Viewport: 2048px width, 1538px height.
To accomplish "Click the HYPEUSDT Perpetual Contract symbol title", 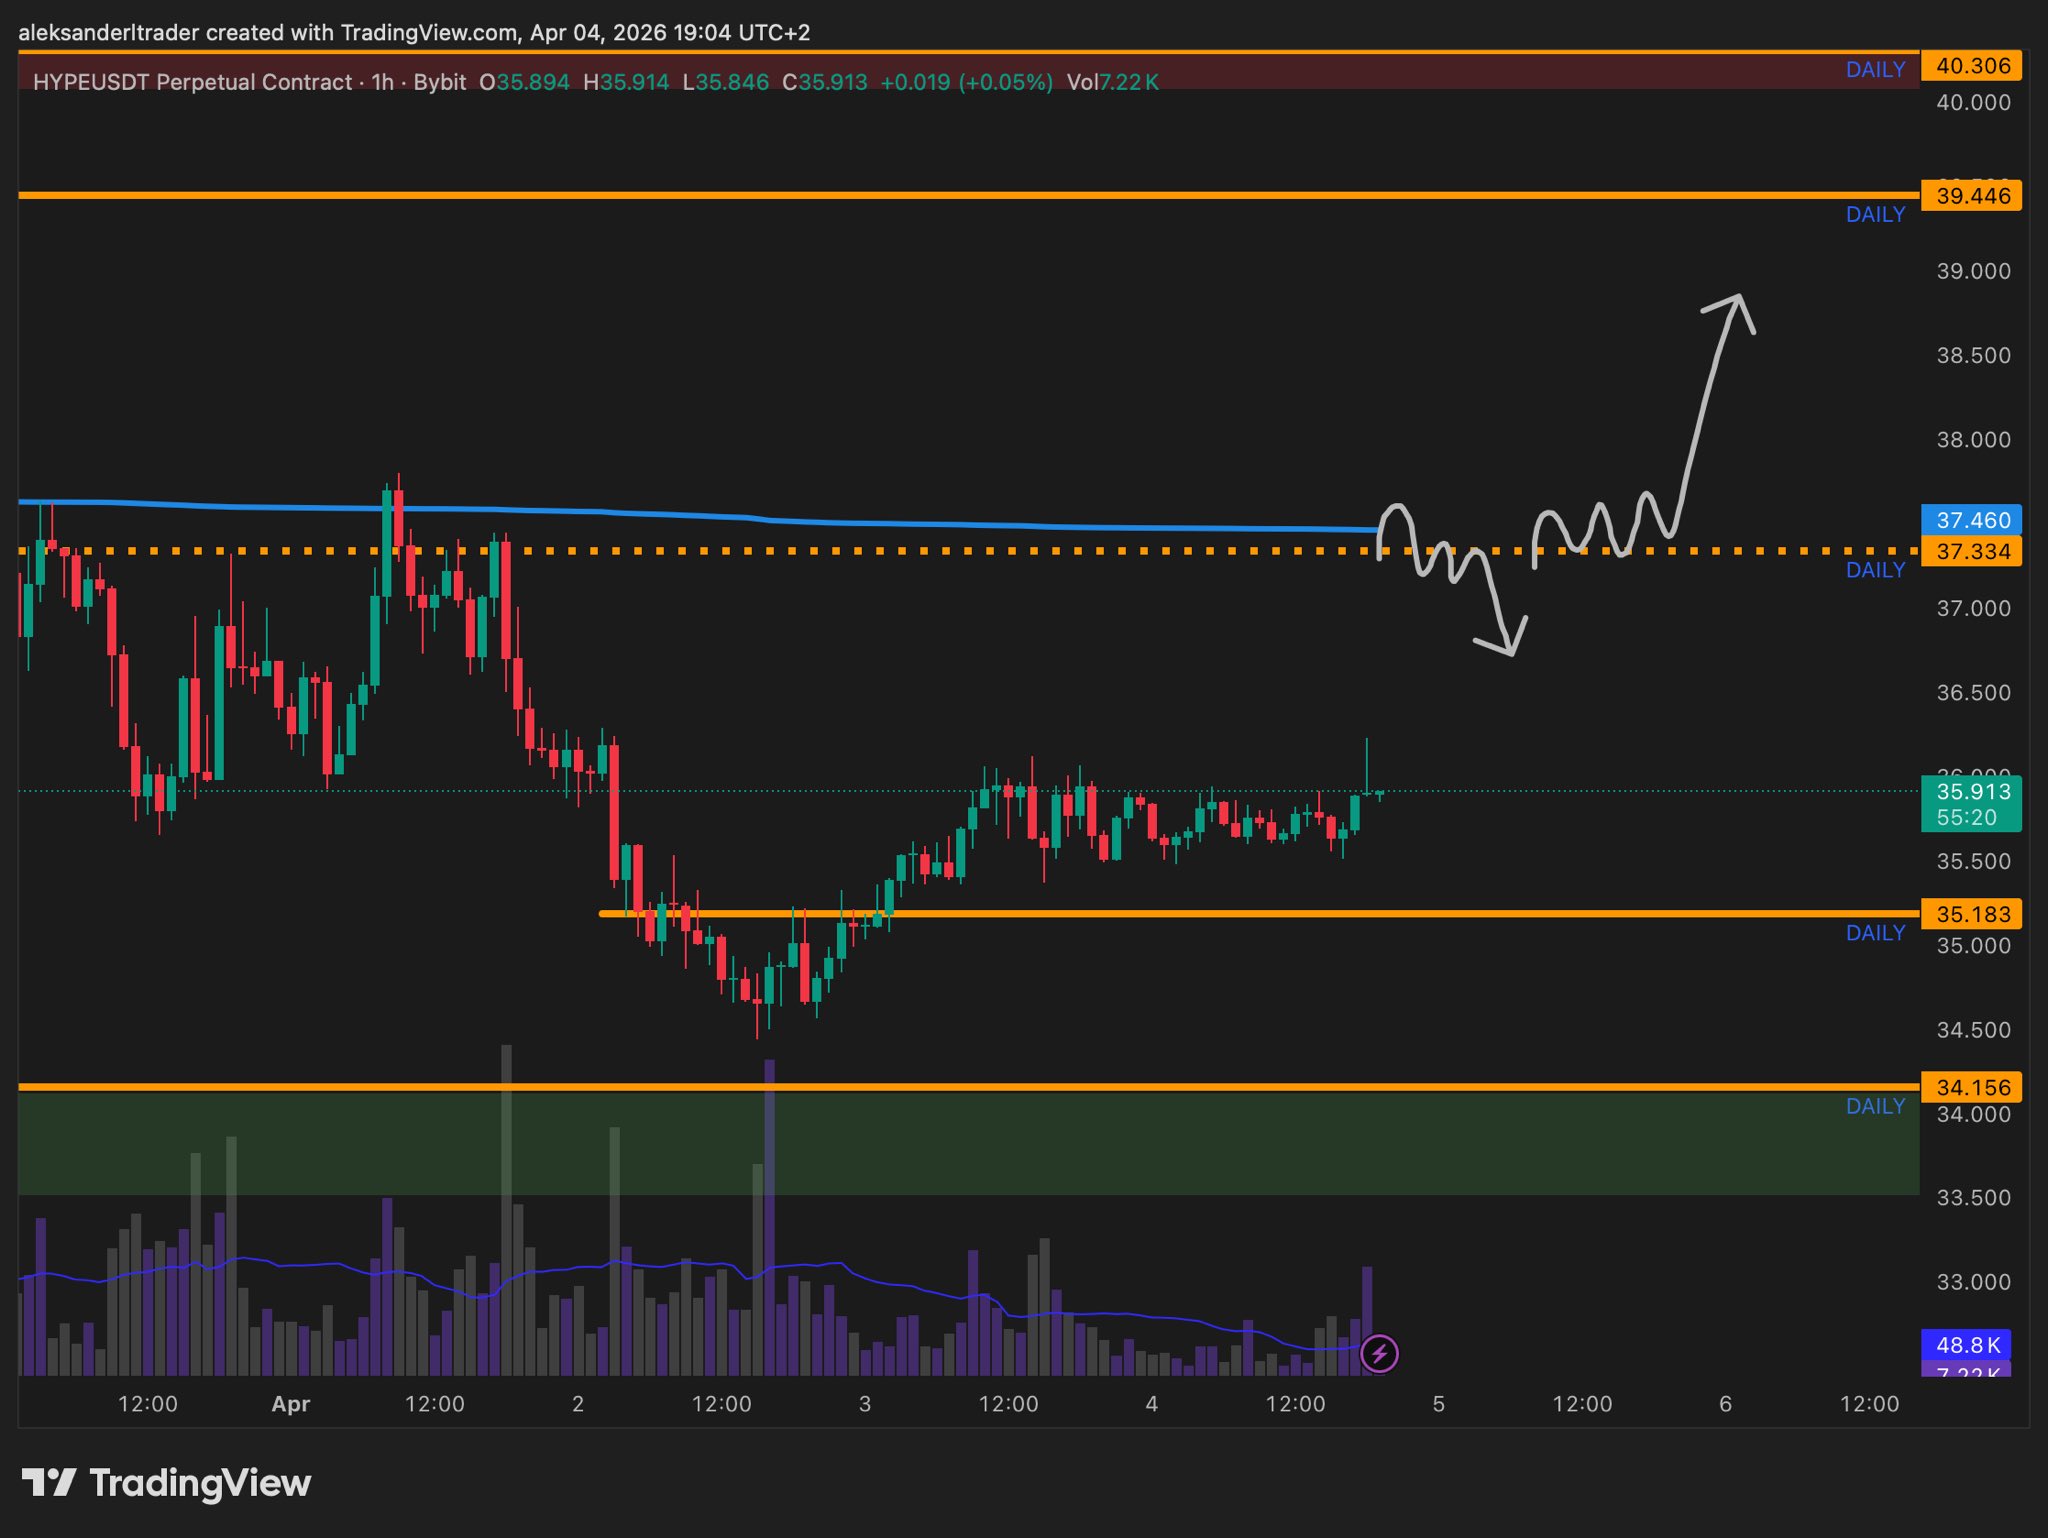I will (193, 82).
